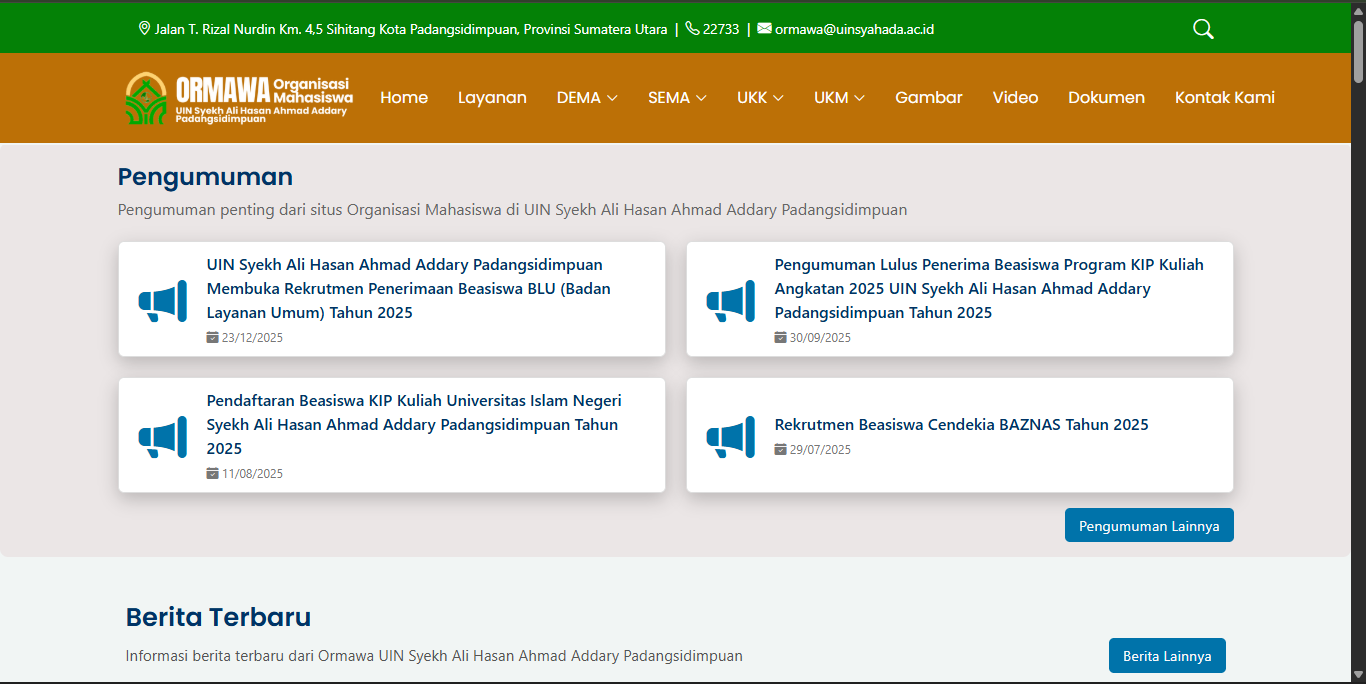Click calendar icon beside 23/12/2025
The width and height of the screenshot is (1366, 684).
pyautogui.click(x=212, y=337)
